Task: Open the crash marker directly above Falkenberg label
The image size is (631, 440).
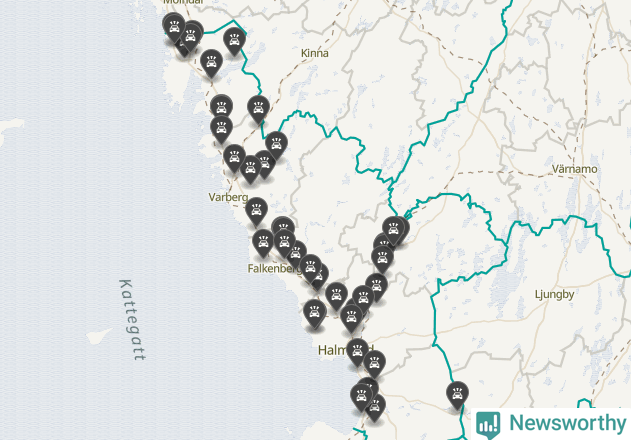Action: (x=263, y=244)
